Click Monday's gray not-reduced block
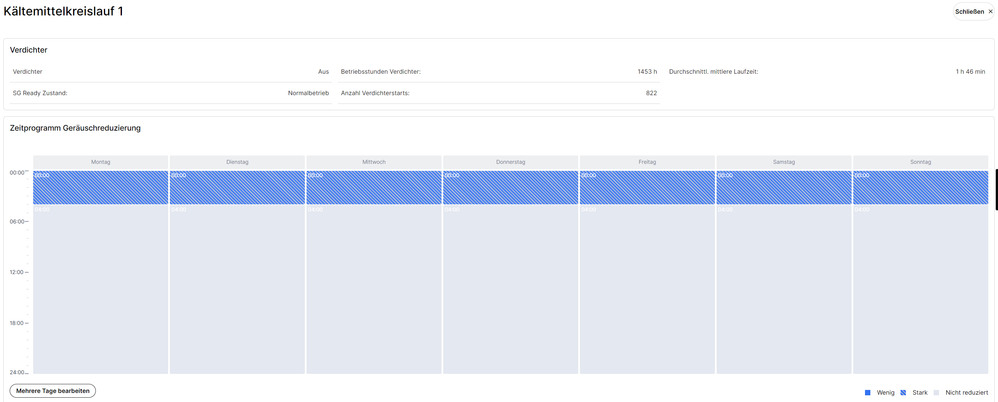Viewport: 998px width, 402px height. (101, 290)
